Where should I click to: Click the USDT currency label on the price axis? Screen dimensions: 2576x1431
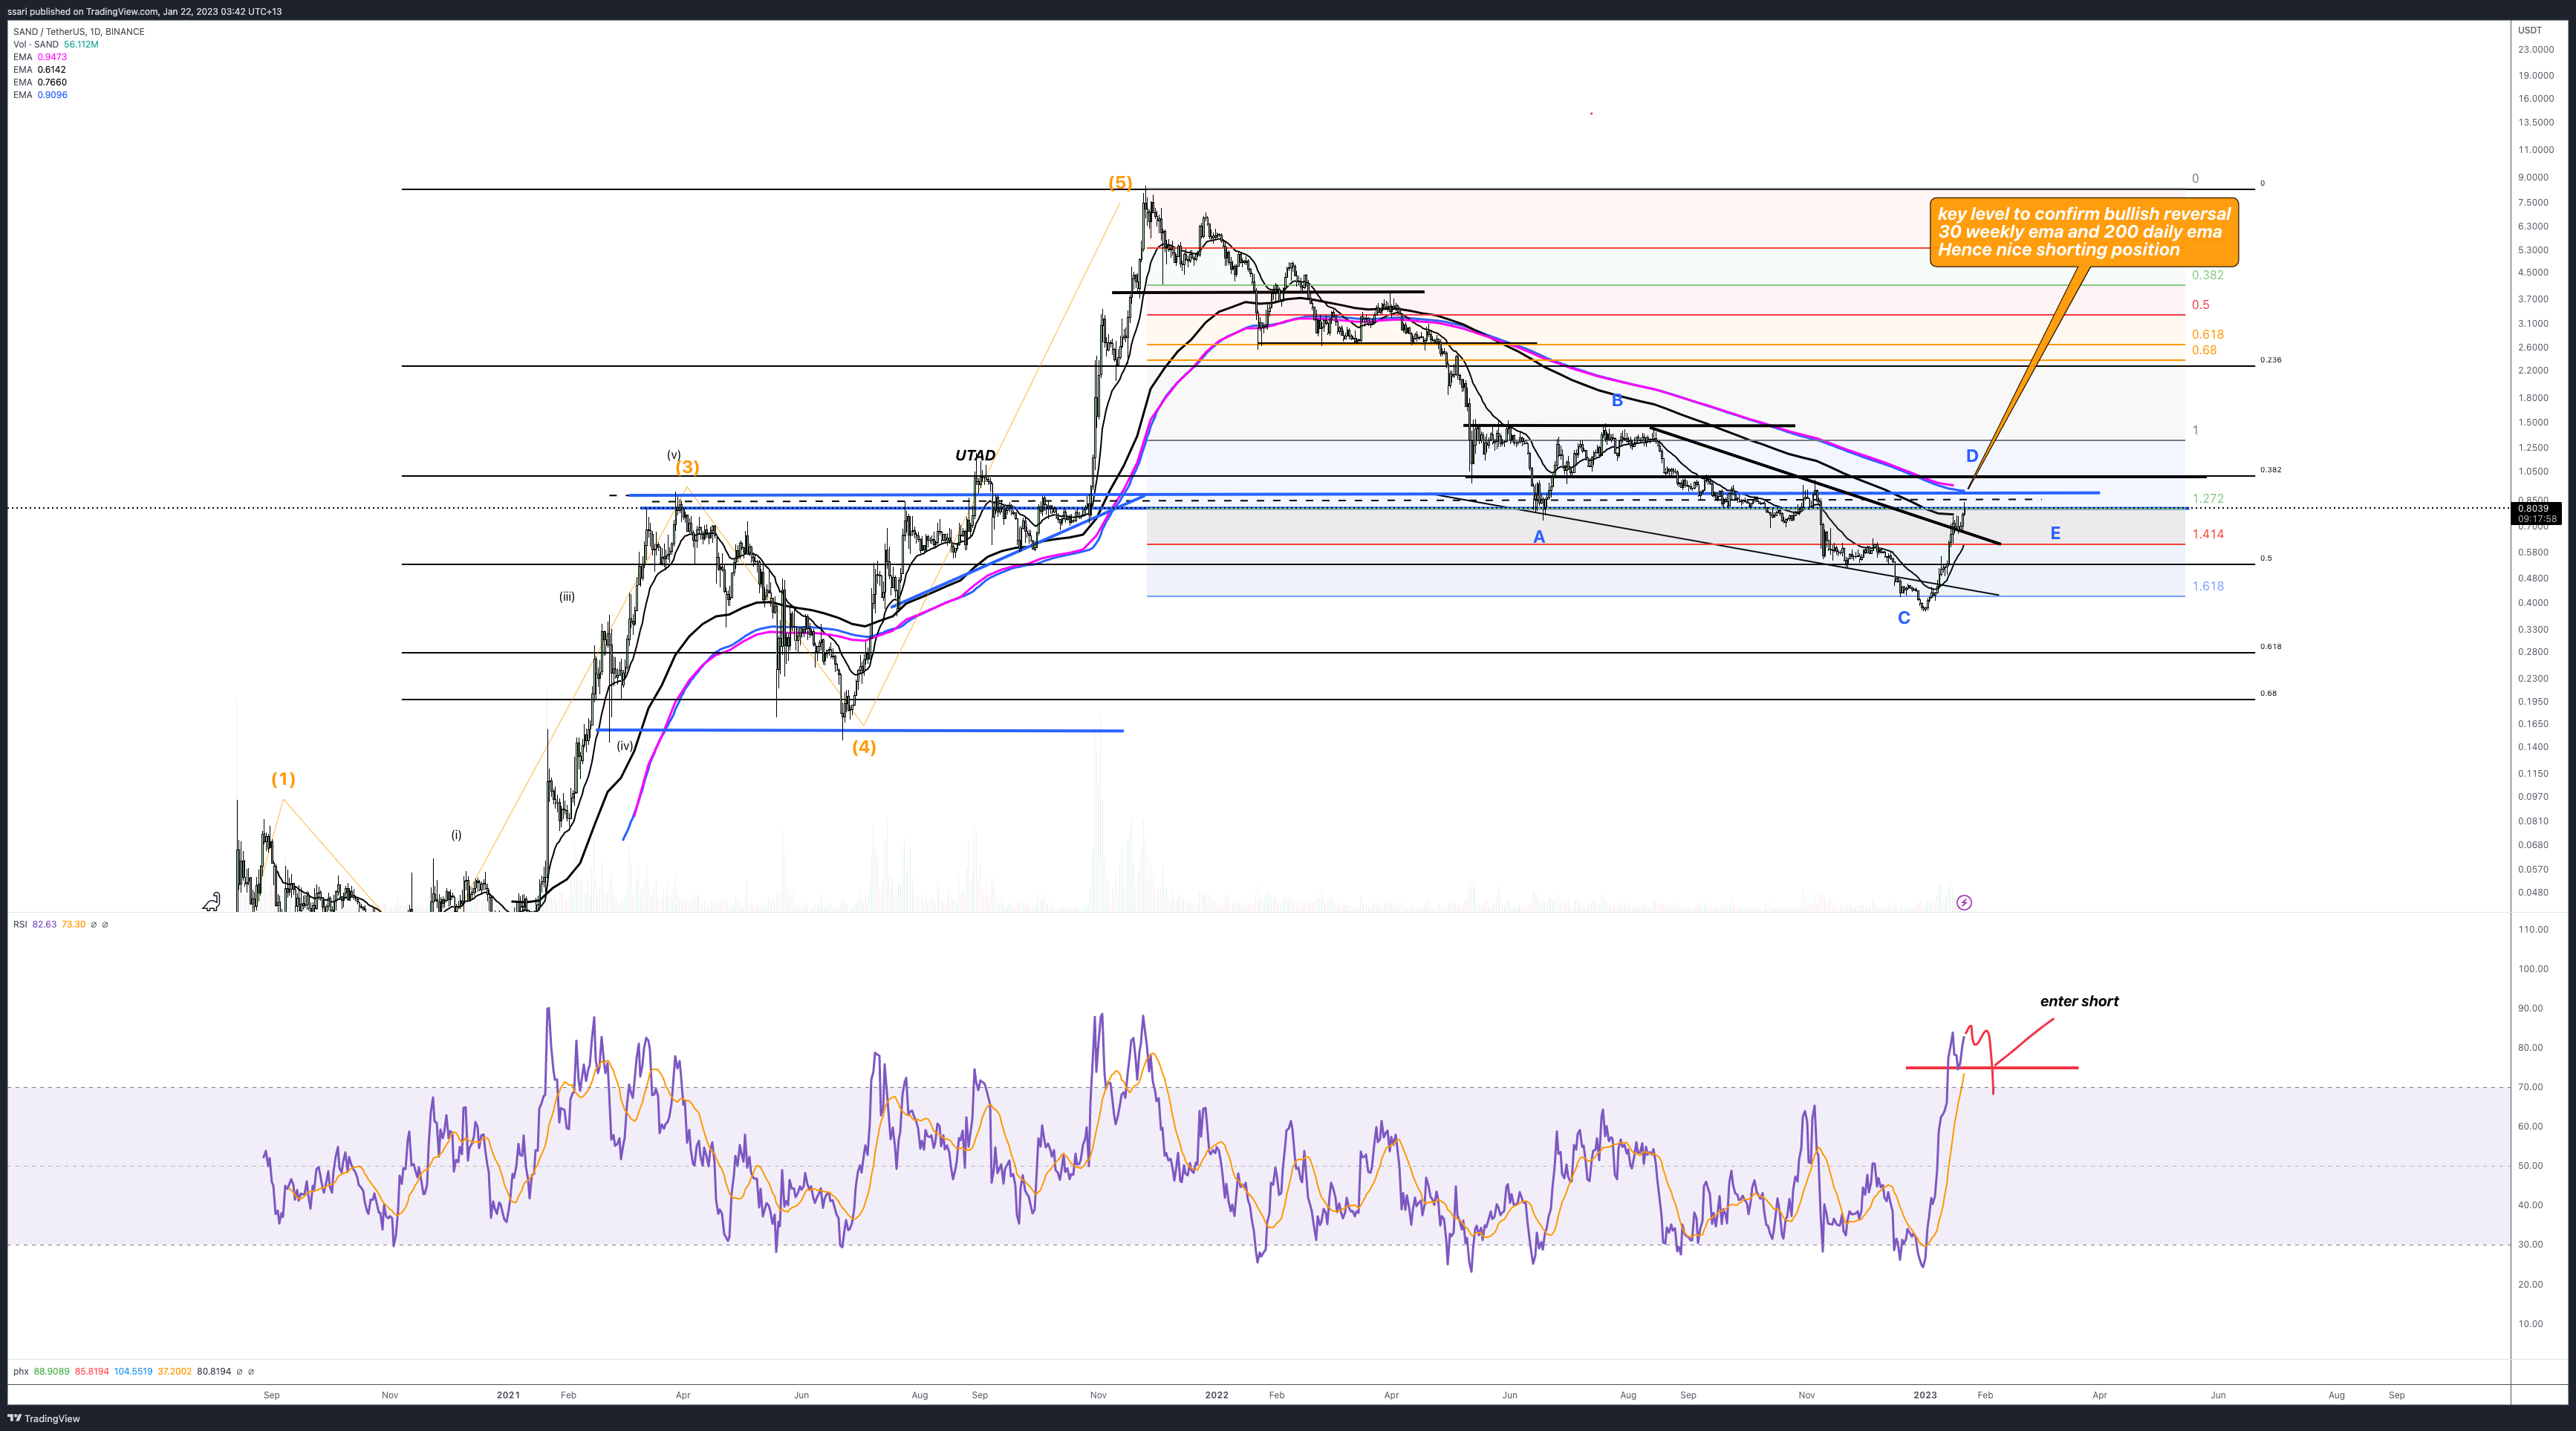coord(2529,30)
